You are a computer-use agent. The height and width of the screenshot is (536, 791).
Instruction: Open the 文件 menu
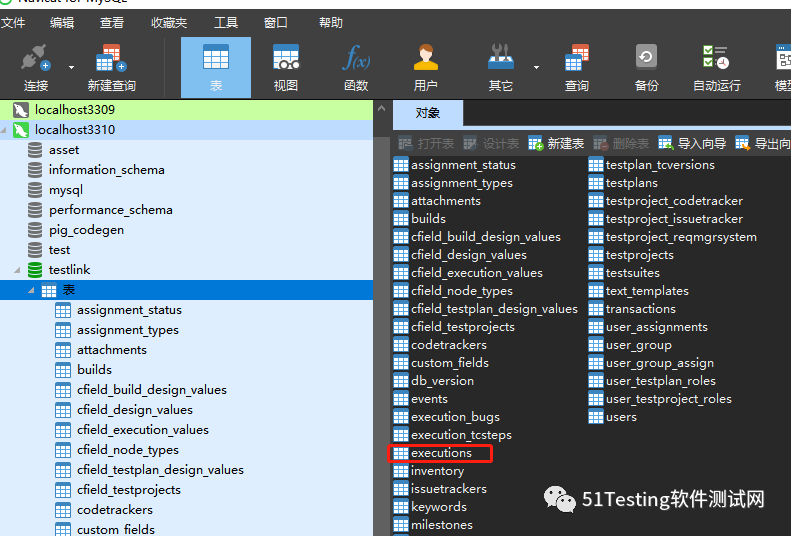click(x=13, y=23)
